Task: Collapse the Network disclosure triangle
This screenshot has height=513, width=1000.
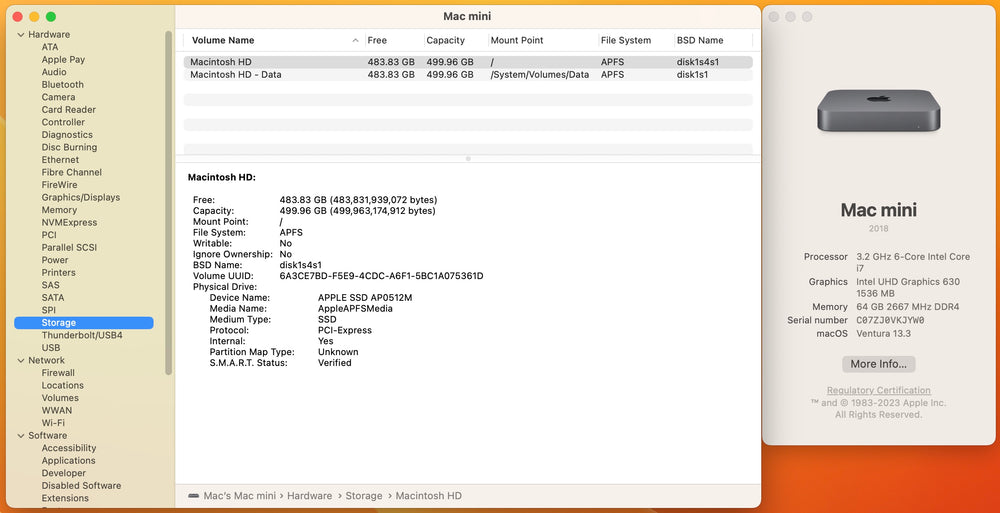Action: pyautogui.click(x=20, y=360)
